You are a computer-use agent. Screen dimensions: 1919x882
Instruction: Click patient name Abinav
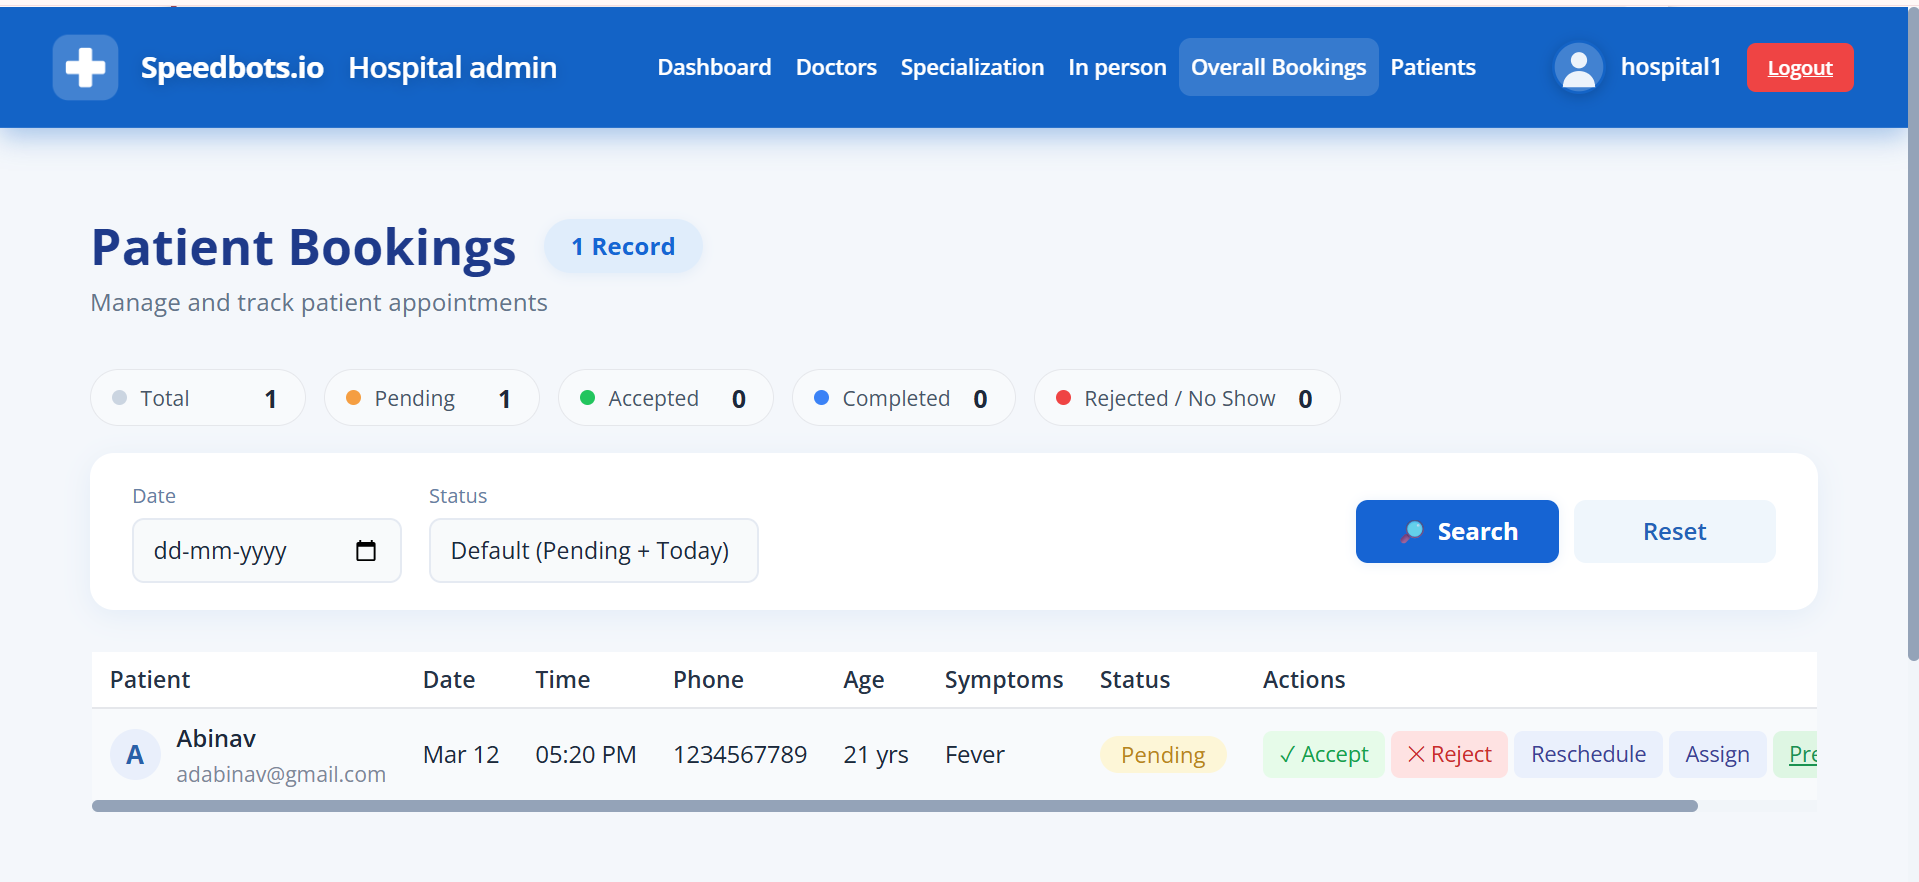click(x=216, y=738)
